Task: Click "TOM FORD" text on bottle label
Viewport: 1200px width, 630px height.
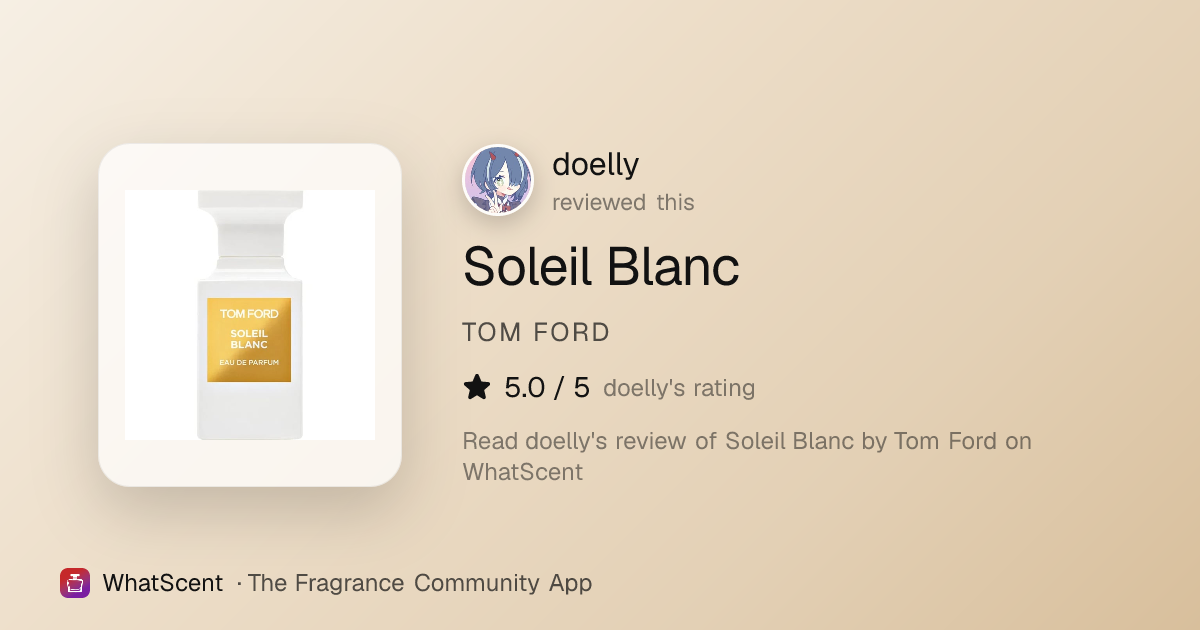Action: tap(249, 314)
